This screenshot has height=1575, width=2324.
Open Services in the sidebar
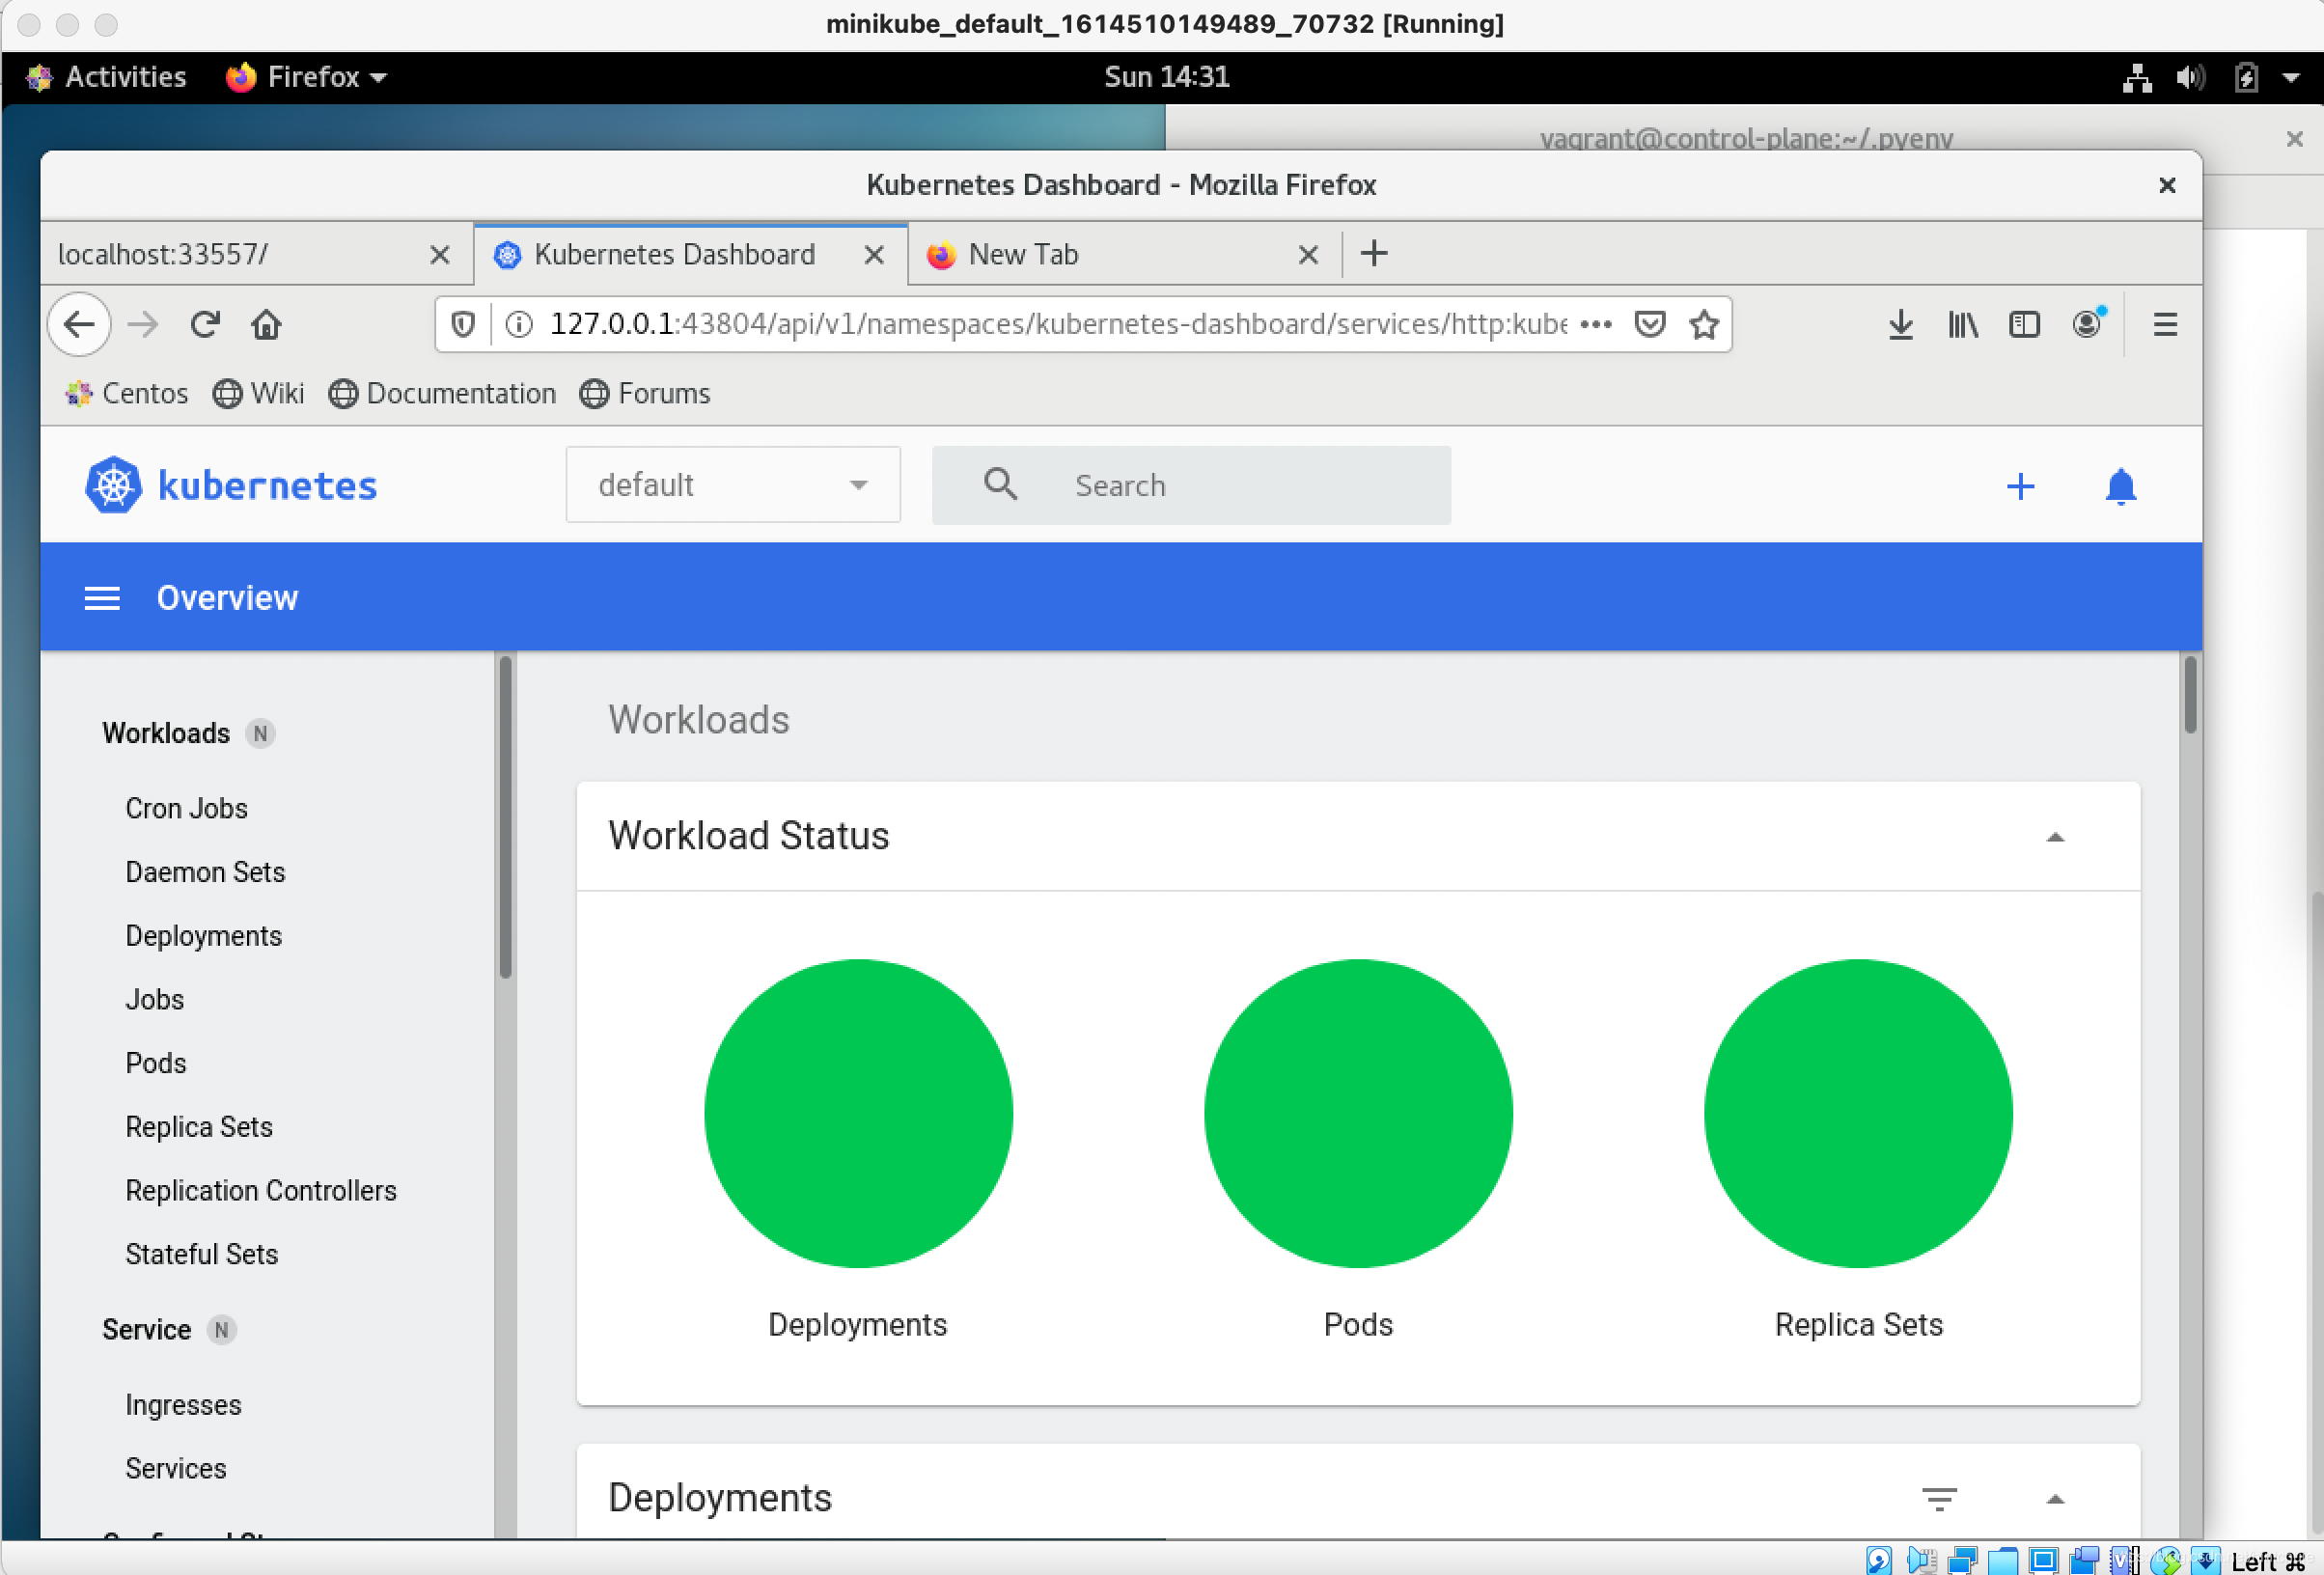pos(176,1469)
